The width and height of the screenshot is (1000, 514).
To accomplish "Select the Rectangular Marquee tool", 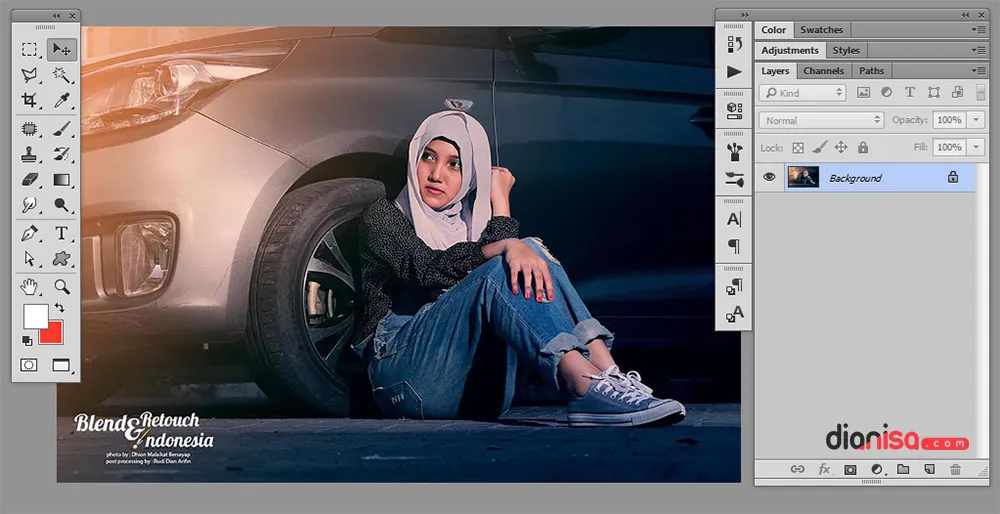I will tap(29, 49).
